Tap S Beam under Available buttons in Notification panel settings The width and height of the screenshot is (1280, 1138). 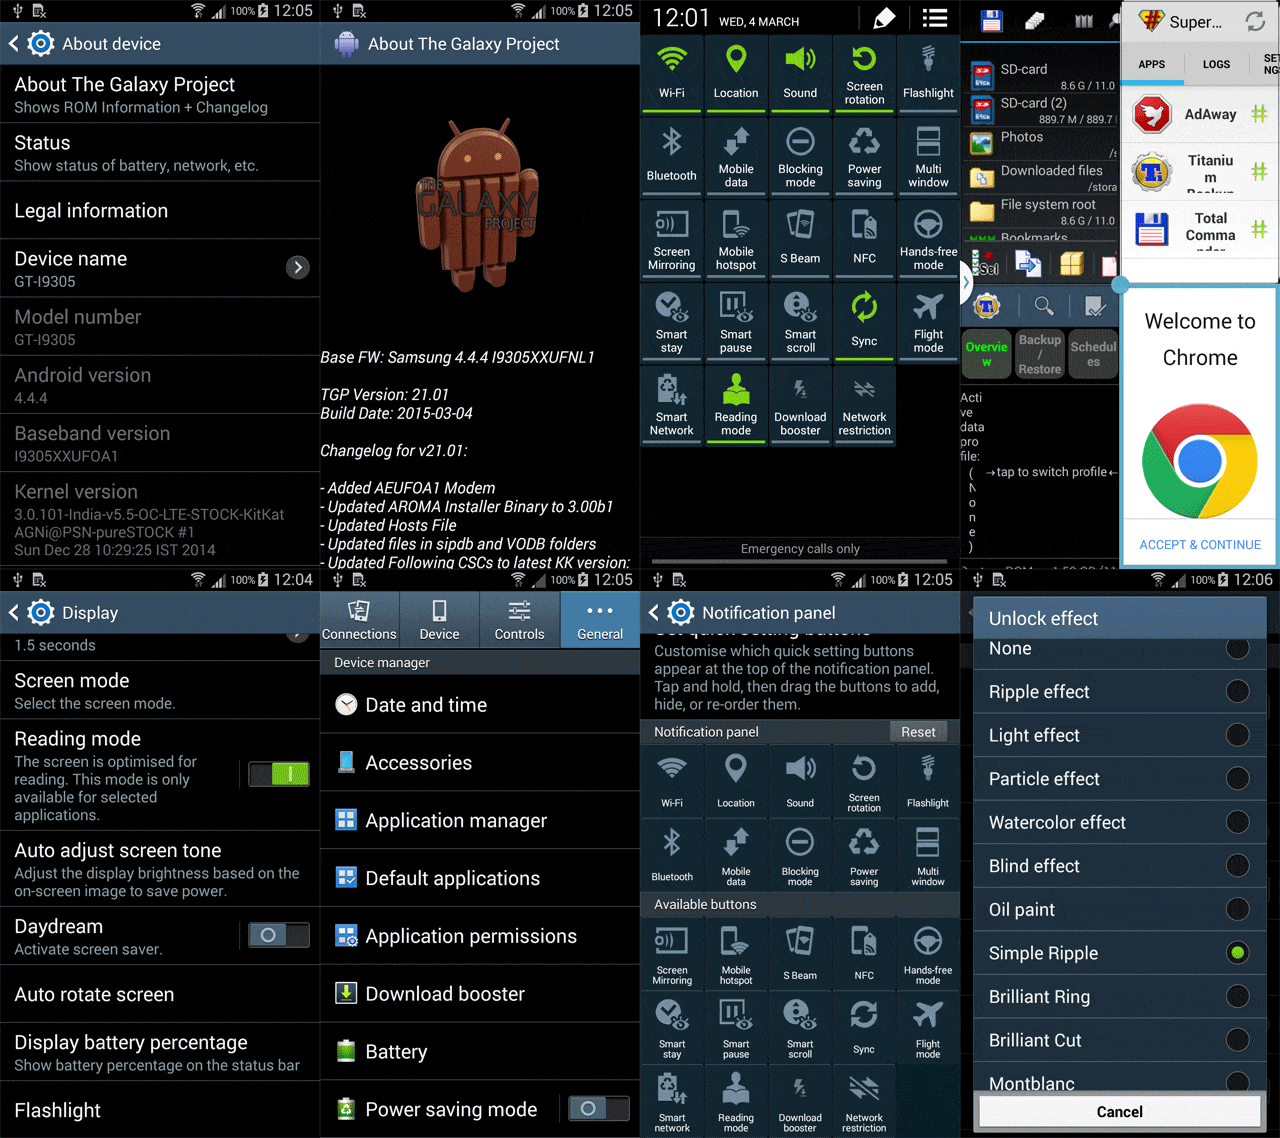coord(800,952)
